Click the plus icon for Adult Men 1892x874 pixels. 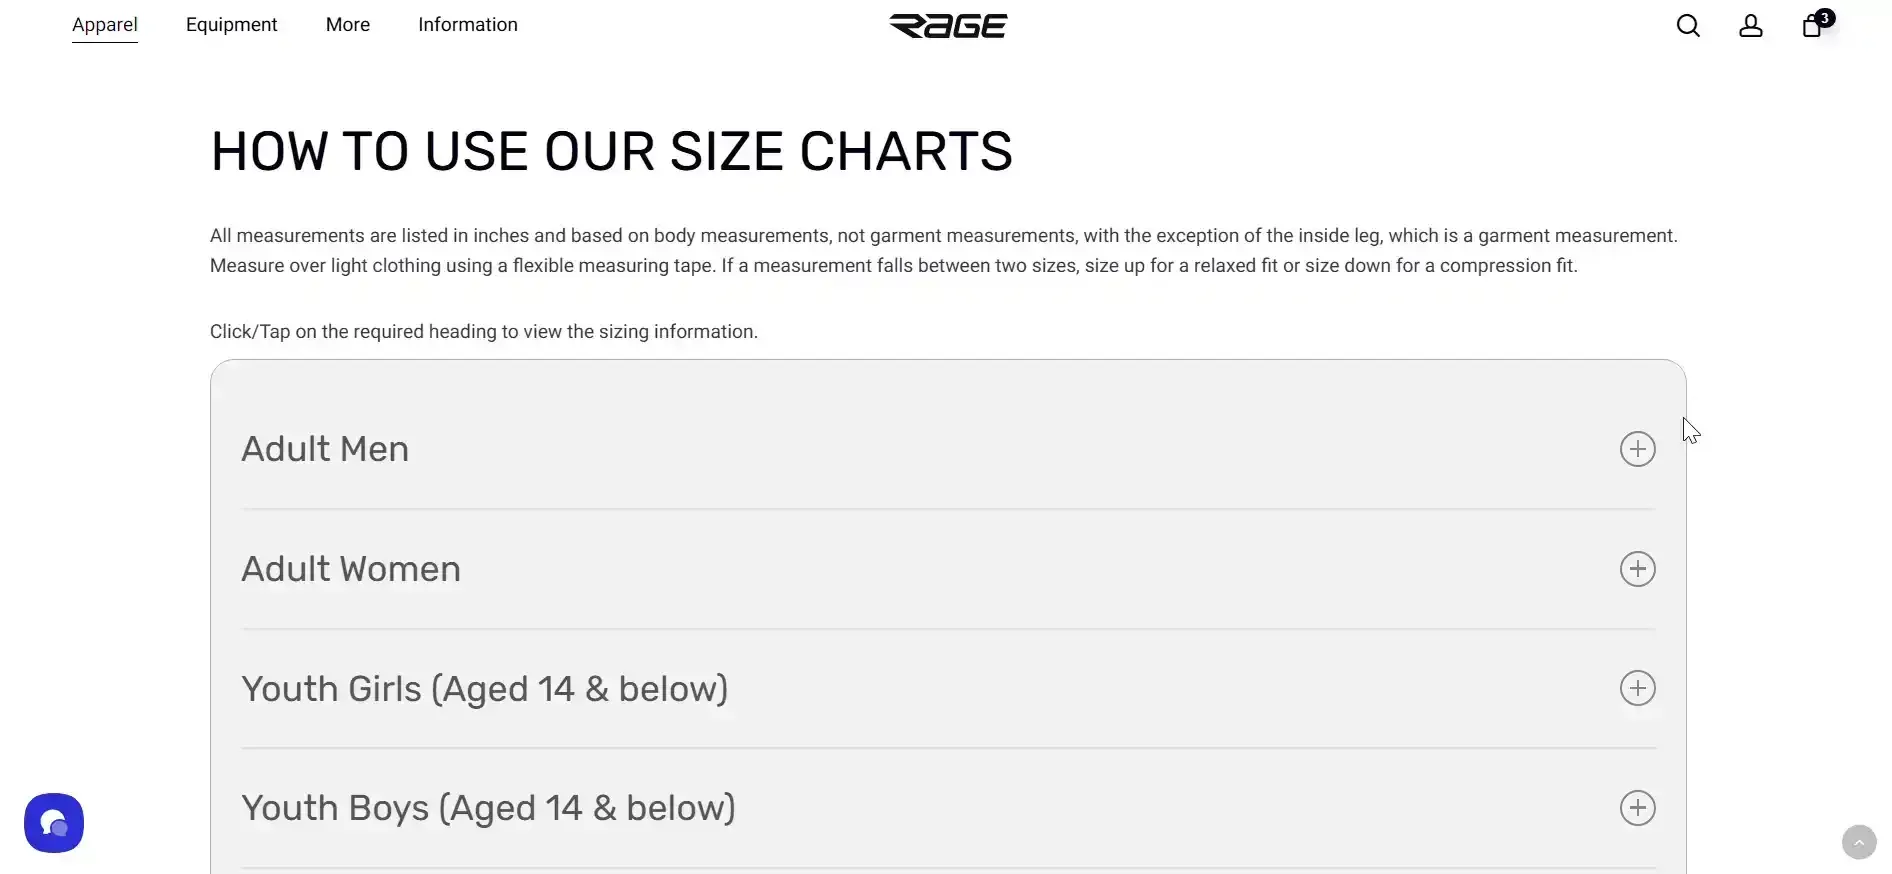point(1637,449)
